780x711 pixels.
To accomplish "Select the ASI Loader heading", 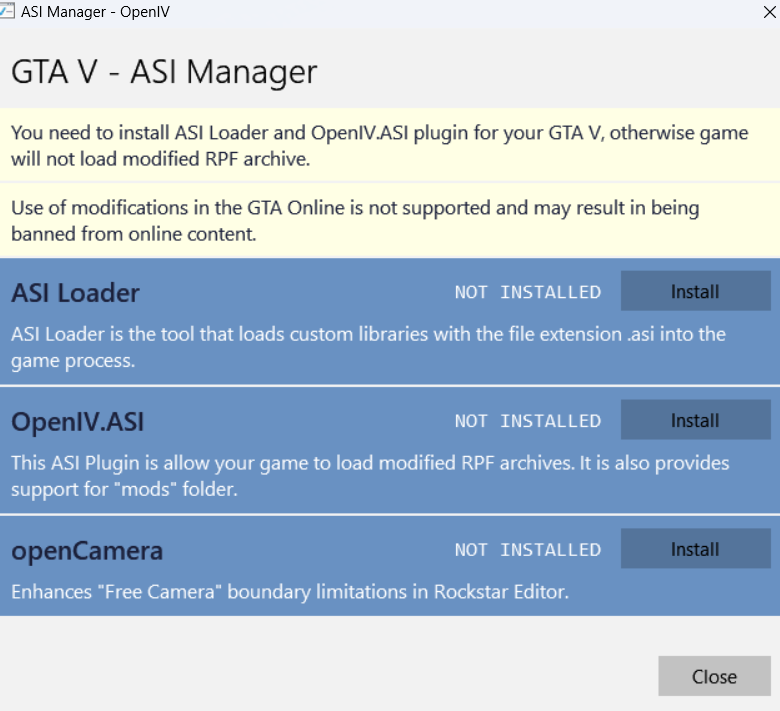I will pyautogui.click(x=75, y=293).
